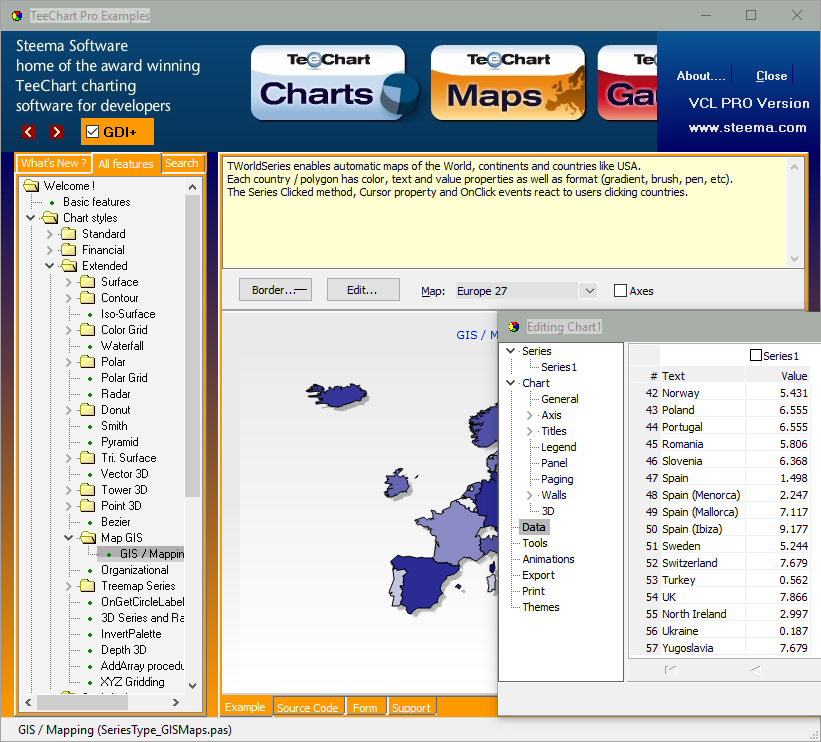Click the Edit... button
This screenshot has height=742, width=821.
point(363,290)
